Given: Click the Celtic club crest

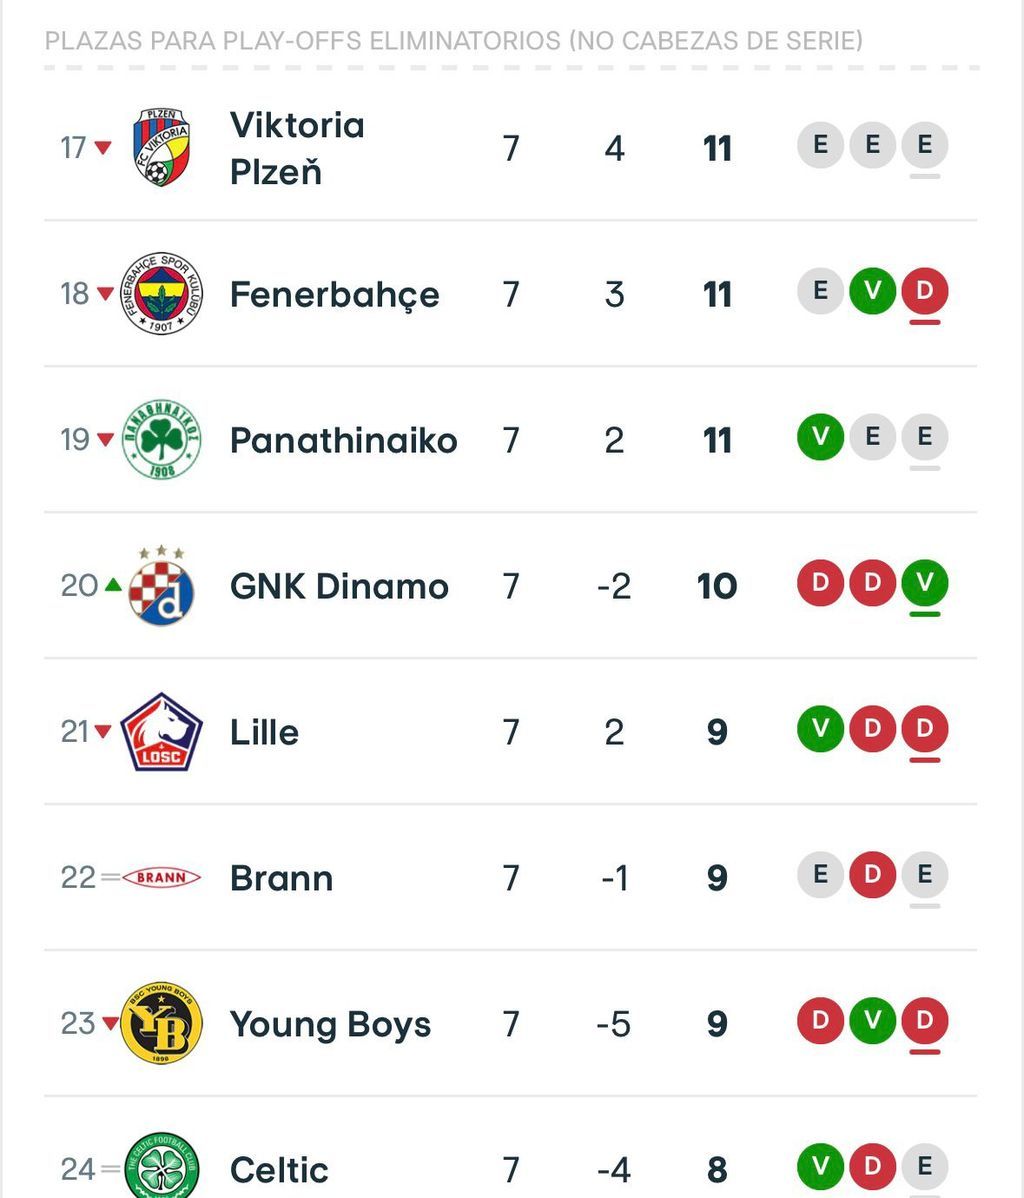Looking at the screenshot, I should click(x=161, y=1167).
